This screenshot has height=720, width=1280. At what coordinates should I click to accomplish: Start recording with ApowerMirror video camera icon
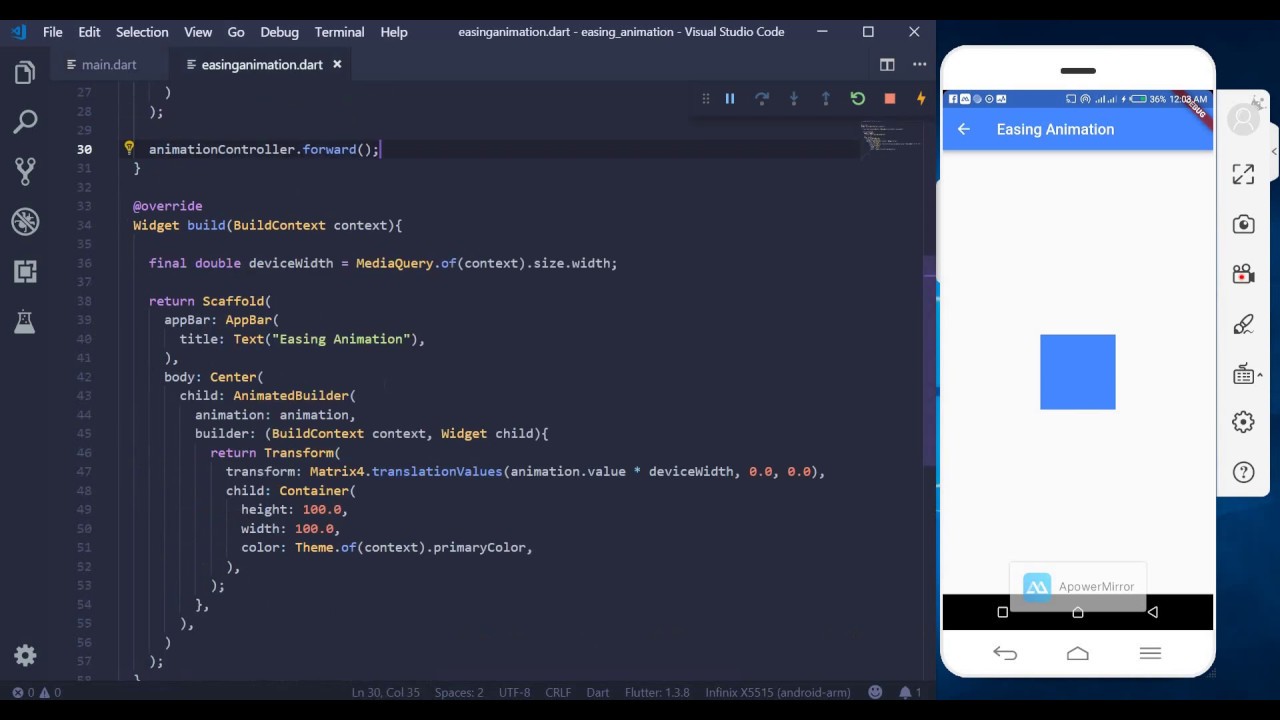[1243, 274]
